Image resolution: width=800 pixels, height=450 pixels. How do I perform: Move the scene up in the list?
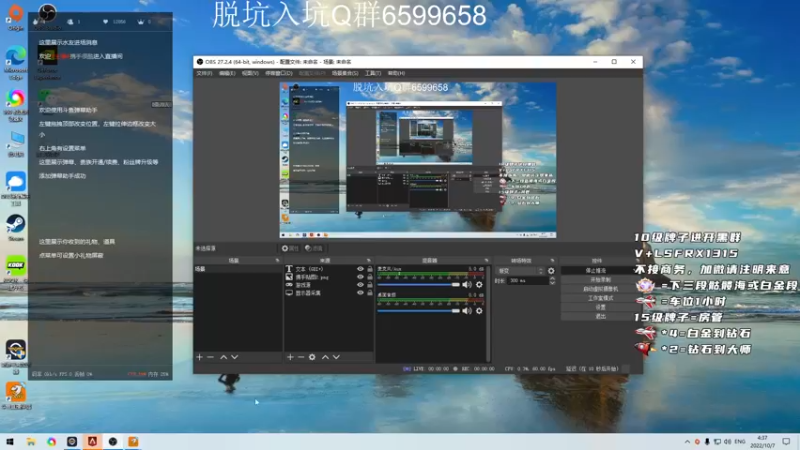tap(223, 357)
